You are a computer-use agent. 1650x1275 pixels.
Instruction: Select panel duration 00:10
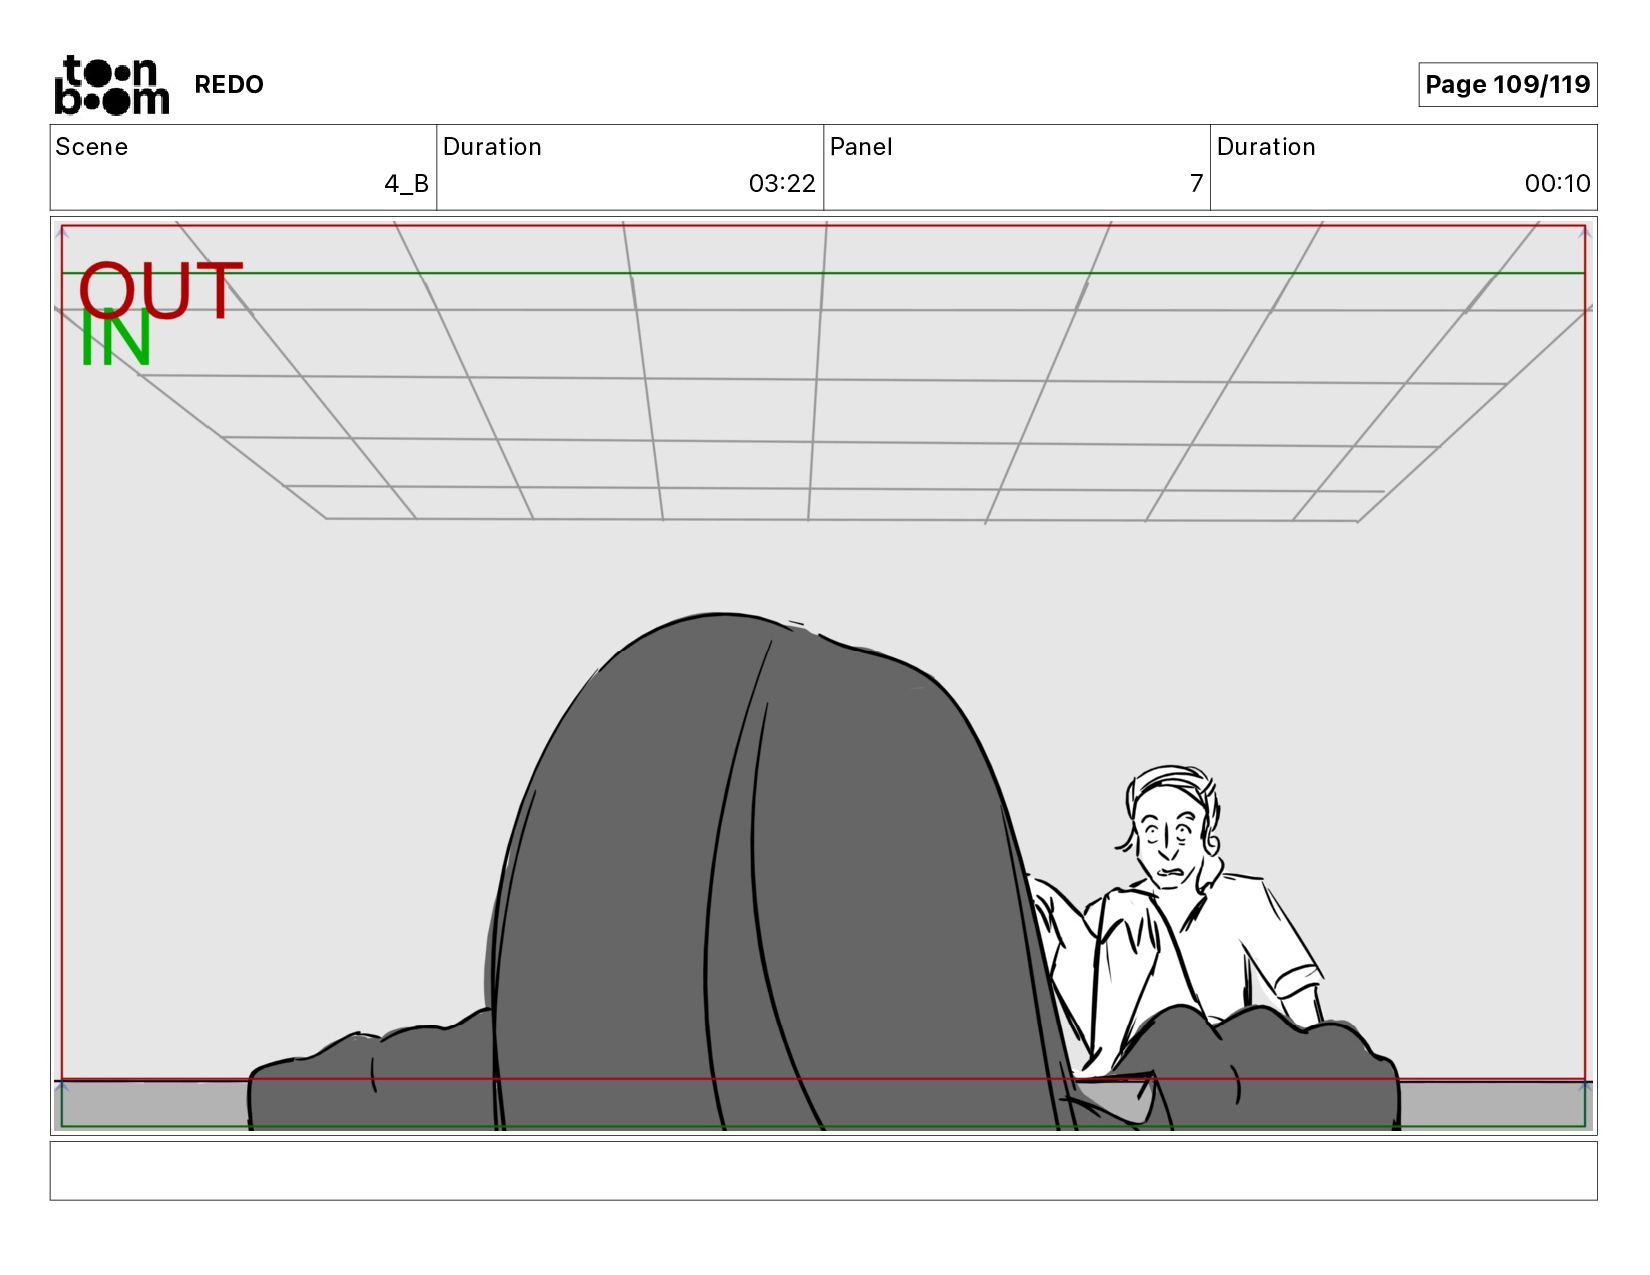pos(1557,184)
